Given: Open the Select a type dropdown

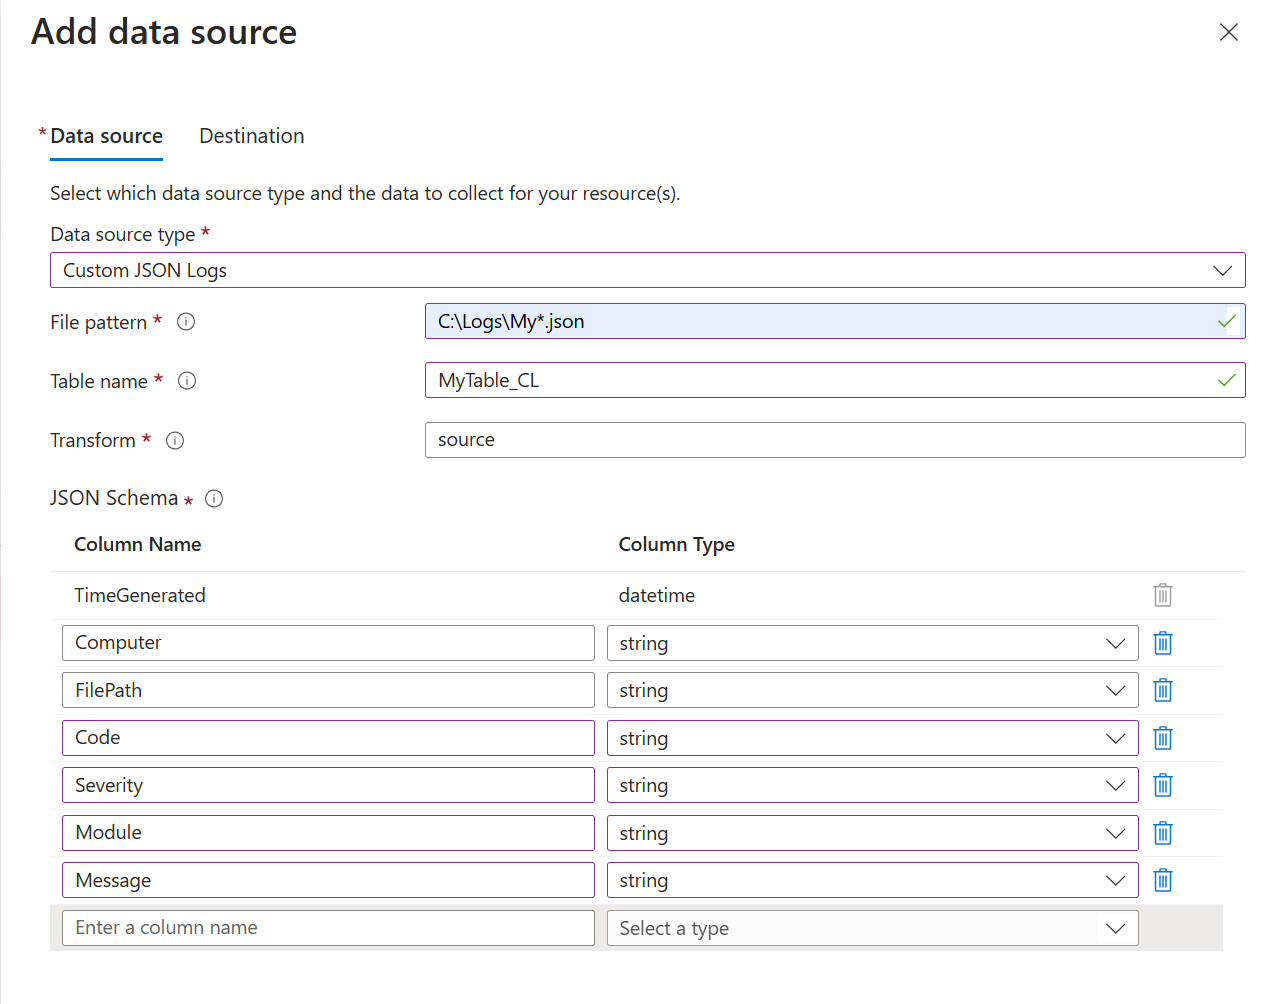Looking at the screenshot, I should [871, 928].
